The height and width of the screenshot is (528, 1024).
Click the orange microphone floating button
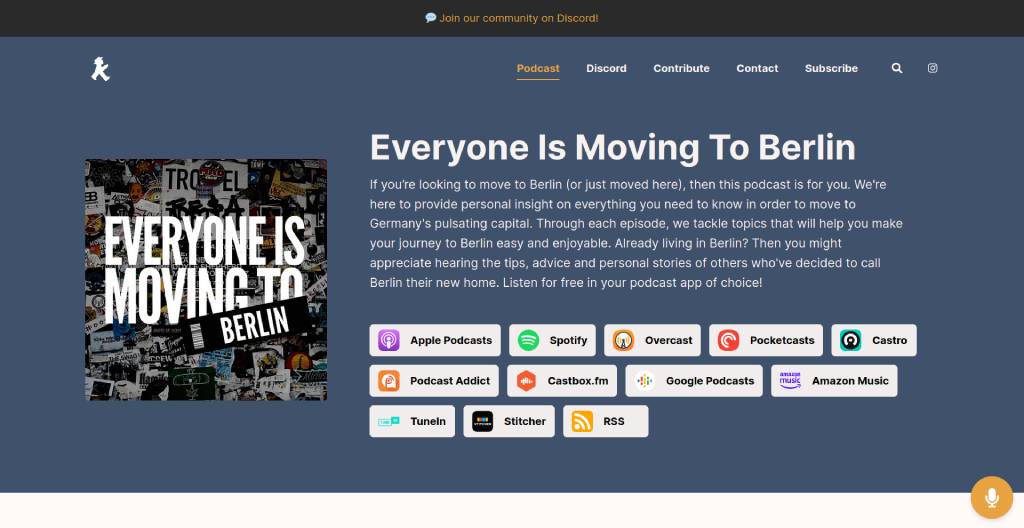pos(991,497)
